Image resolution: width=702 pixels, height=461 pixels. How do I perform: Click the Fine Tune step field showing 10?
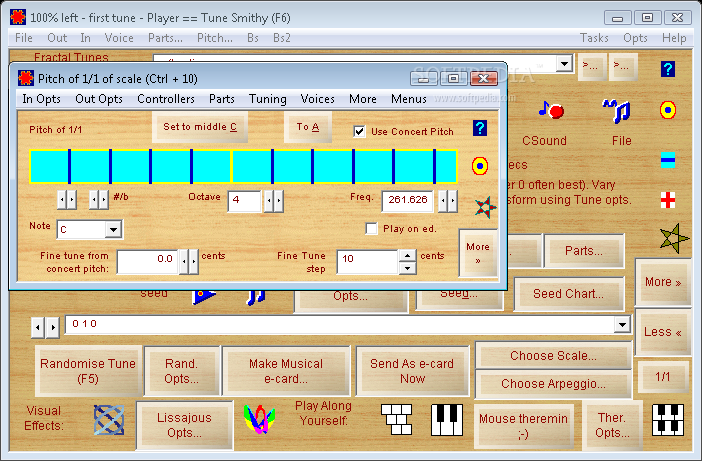coord(367,262)
